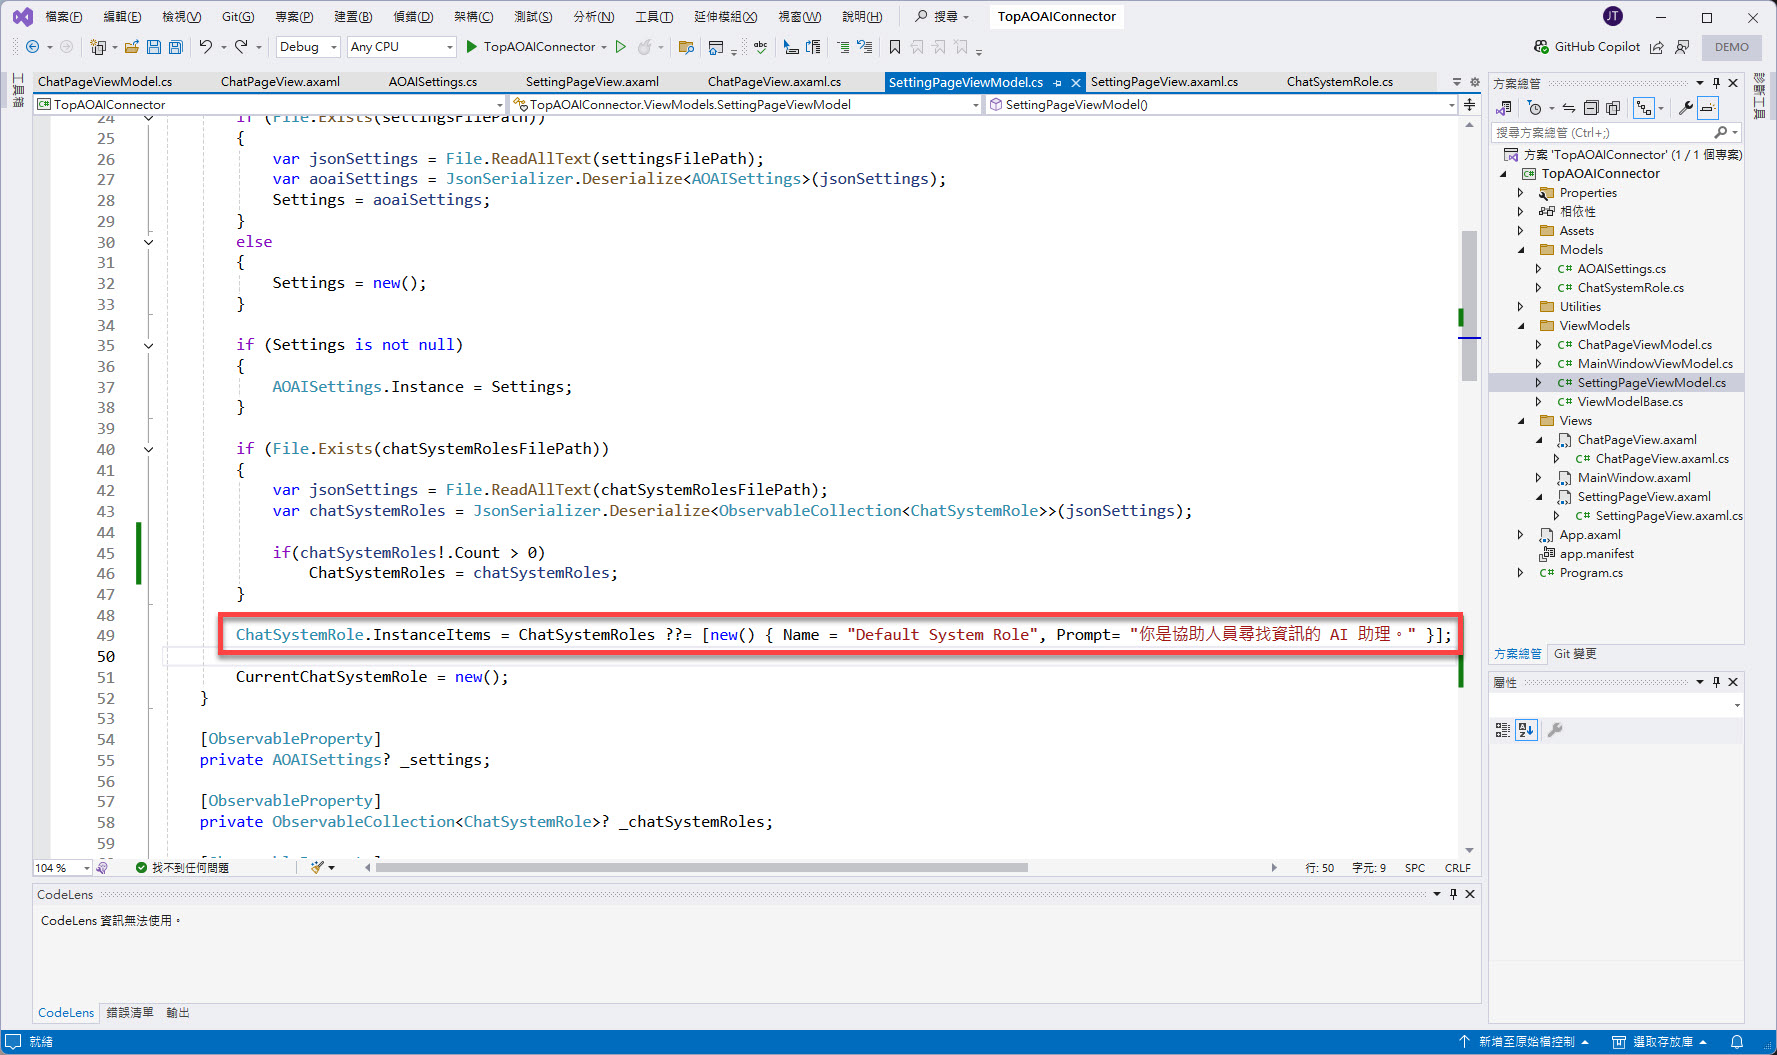Open the 輸出 tab at bottom
The width and height of the screenshot is (1777, 1055).
click(x=178, y=1013)
